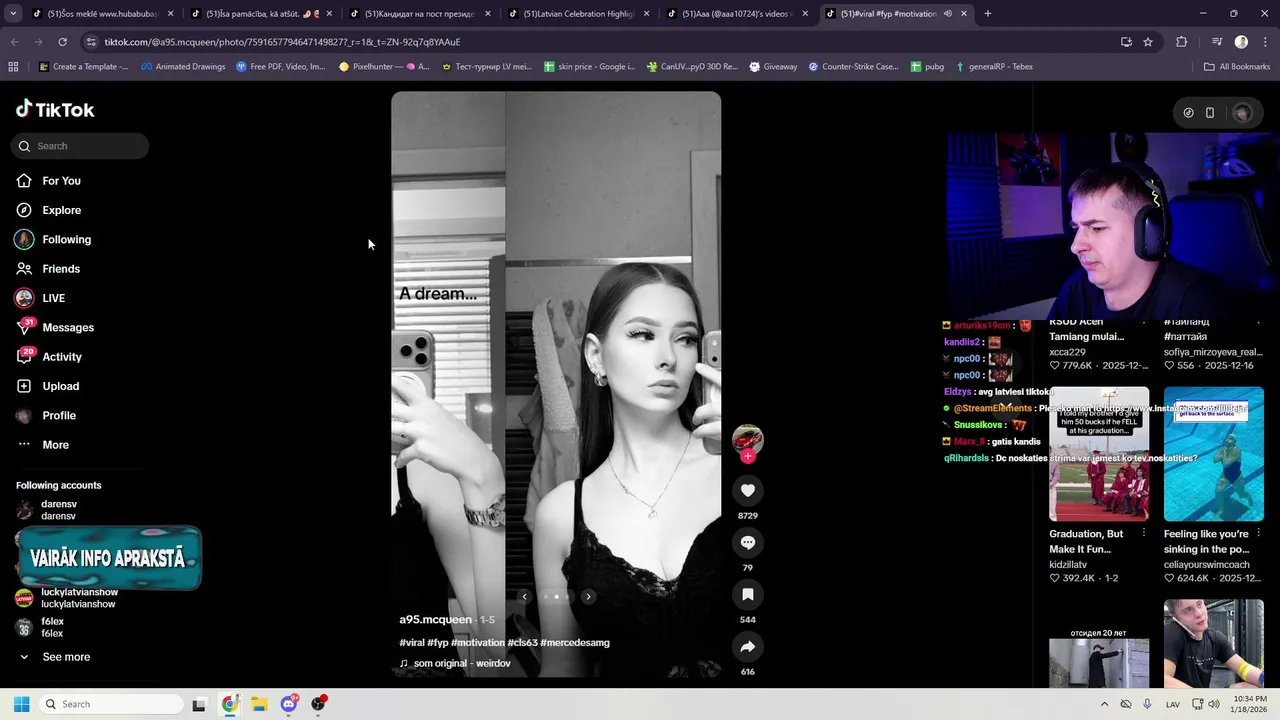Viewport: 1280px width, 720px height.
Task: Open the Windows Start menu
Action: 21,704
